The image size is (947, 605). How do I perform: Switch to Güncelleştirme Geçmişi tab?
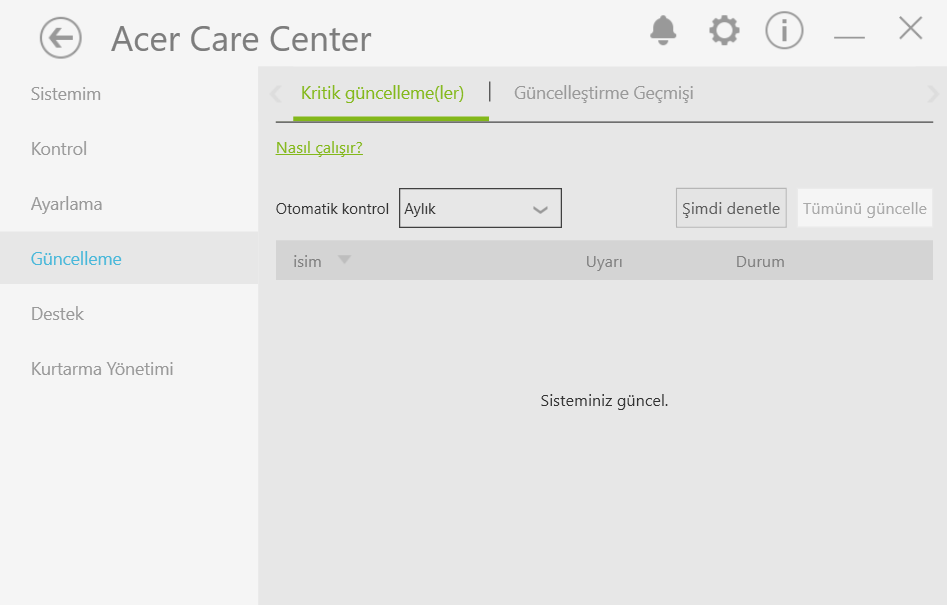point(603,93)
